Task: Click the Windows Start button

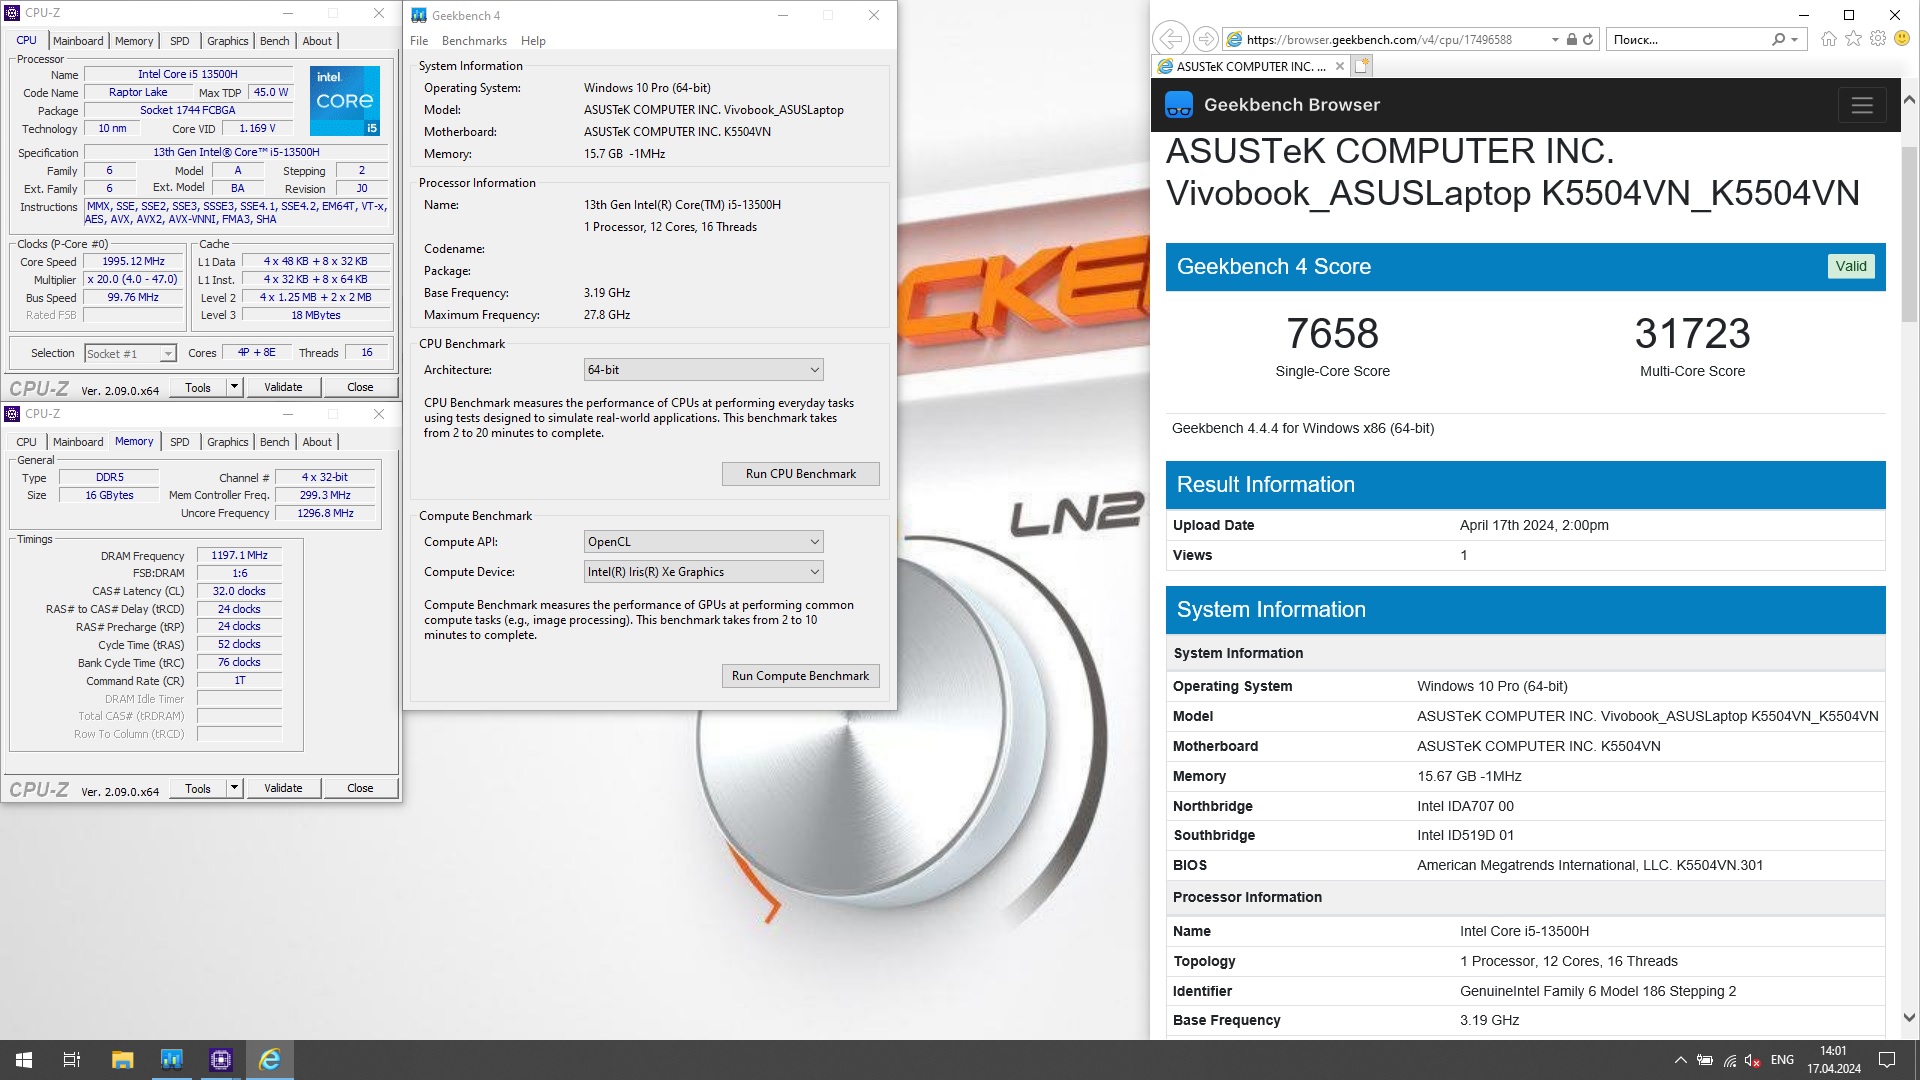Action: (x=24, y=1060)
